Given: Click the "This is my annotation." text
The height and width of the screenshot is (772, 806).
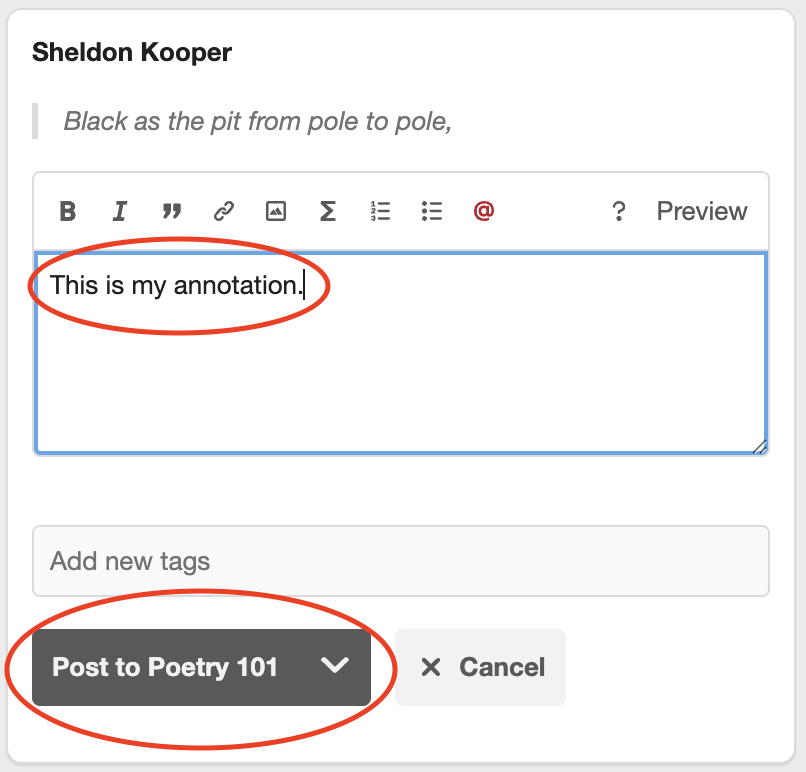Looking at the screenshot, I should (175, 285).
